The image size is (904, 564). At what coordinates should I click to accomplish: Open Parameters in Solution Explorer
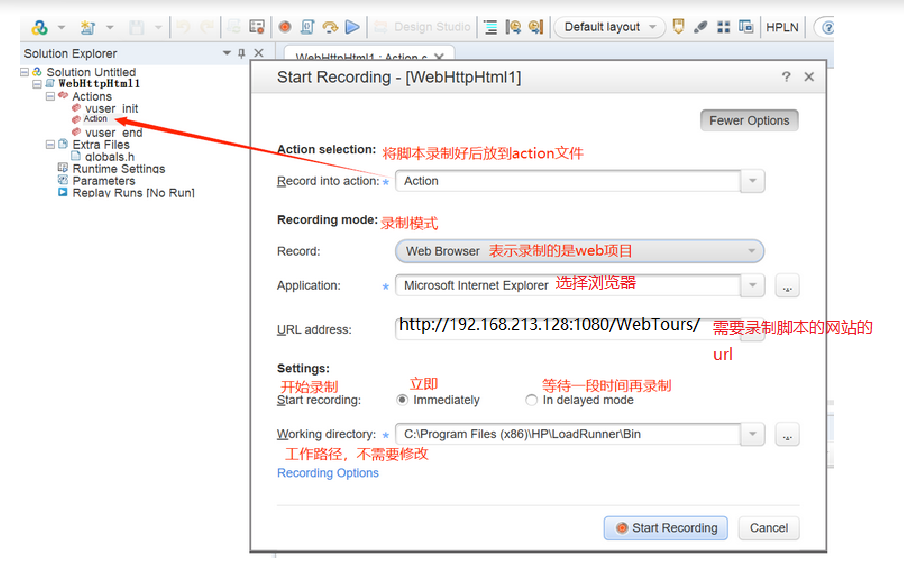pos(104,181)
